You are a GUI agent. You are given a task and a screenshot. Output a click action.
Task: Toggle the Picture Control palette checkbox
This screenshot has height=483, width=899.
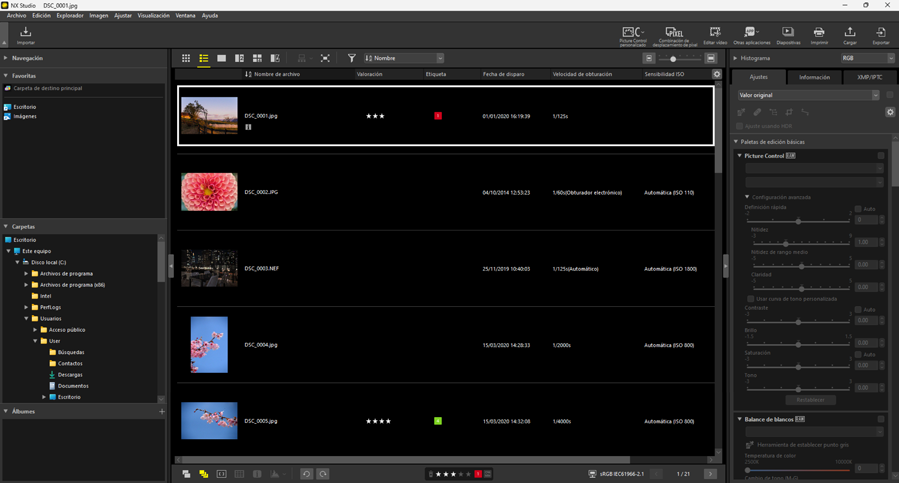coord(881,156)
